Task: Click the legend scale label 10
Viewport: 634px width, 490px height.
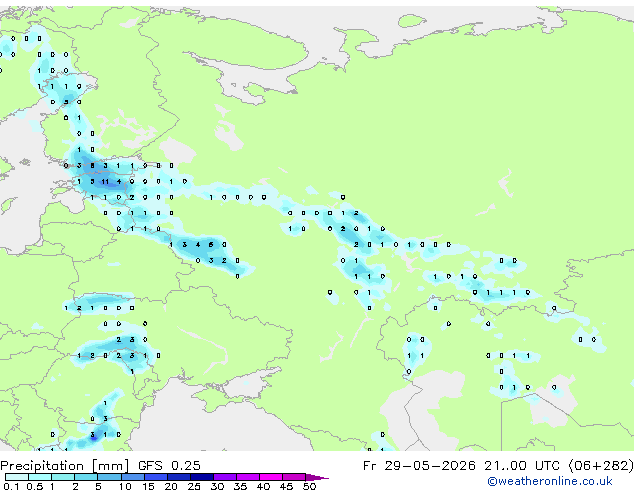Action: click(x=125, y=486)
